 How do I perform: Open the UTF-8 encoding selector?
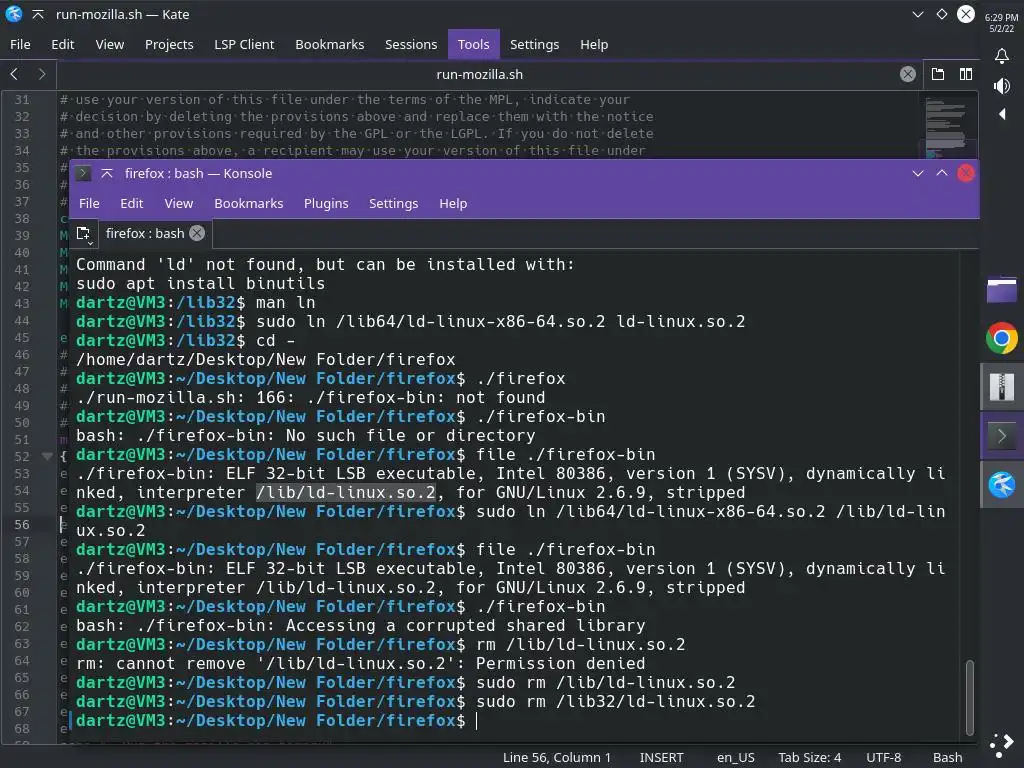884,757
